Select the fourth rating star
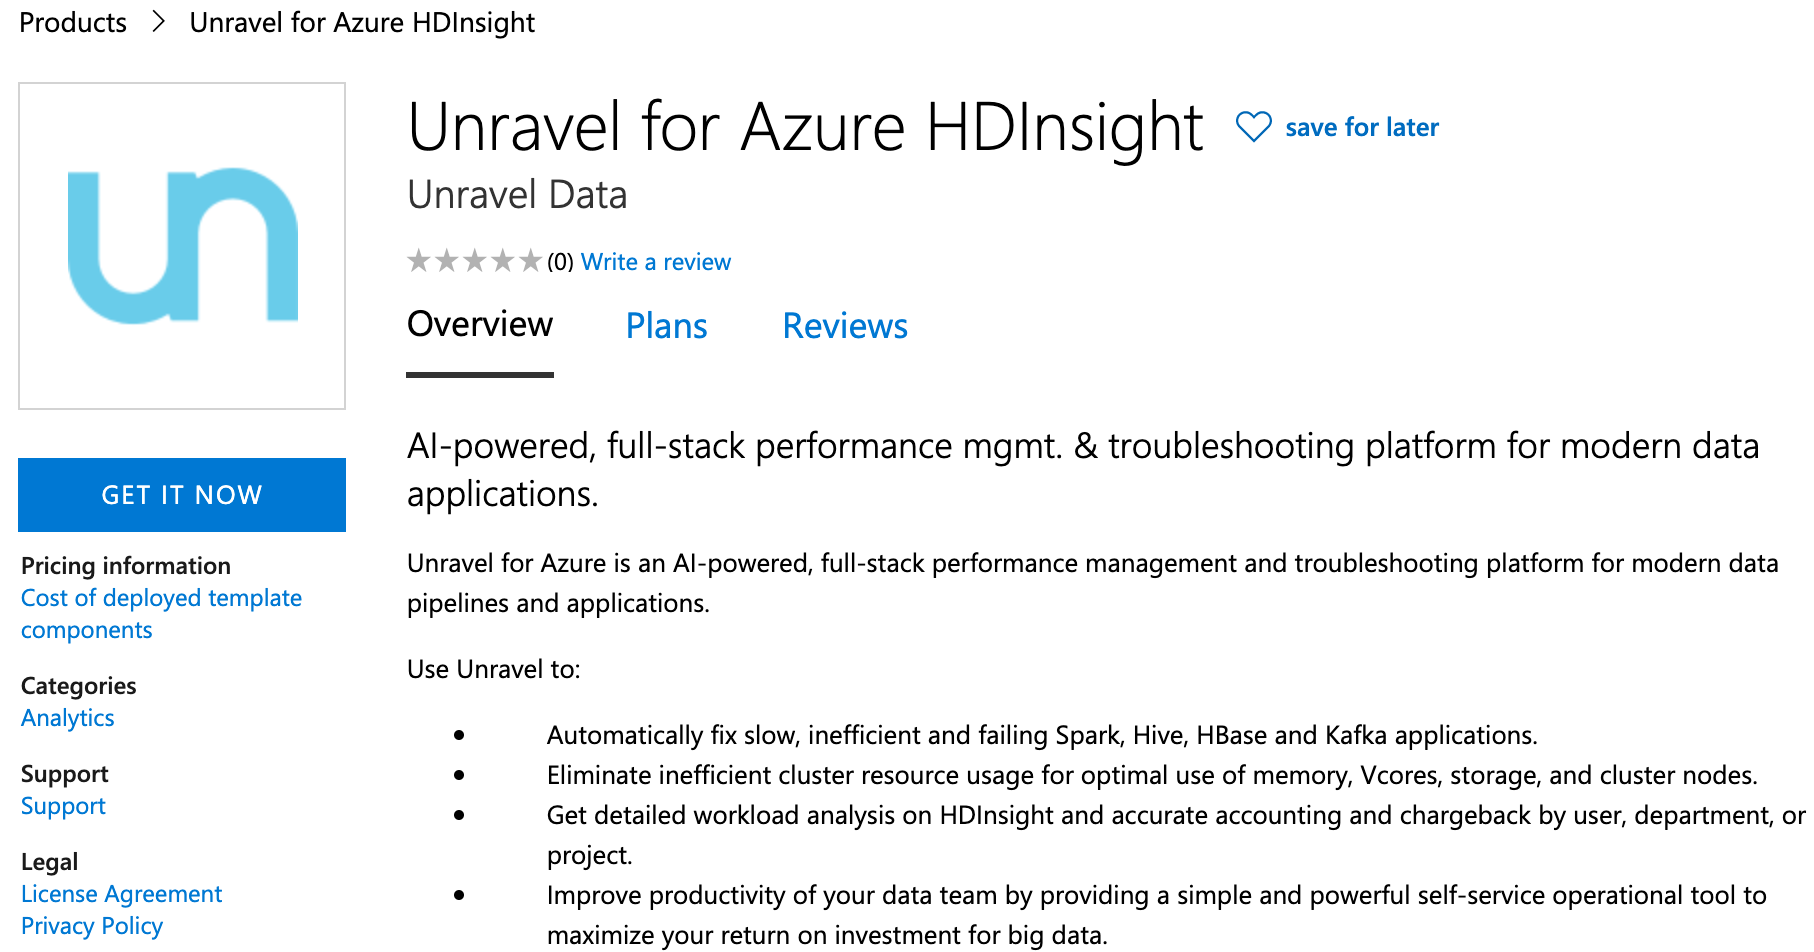 [x=503, y=261]
